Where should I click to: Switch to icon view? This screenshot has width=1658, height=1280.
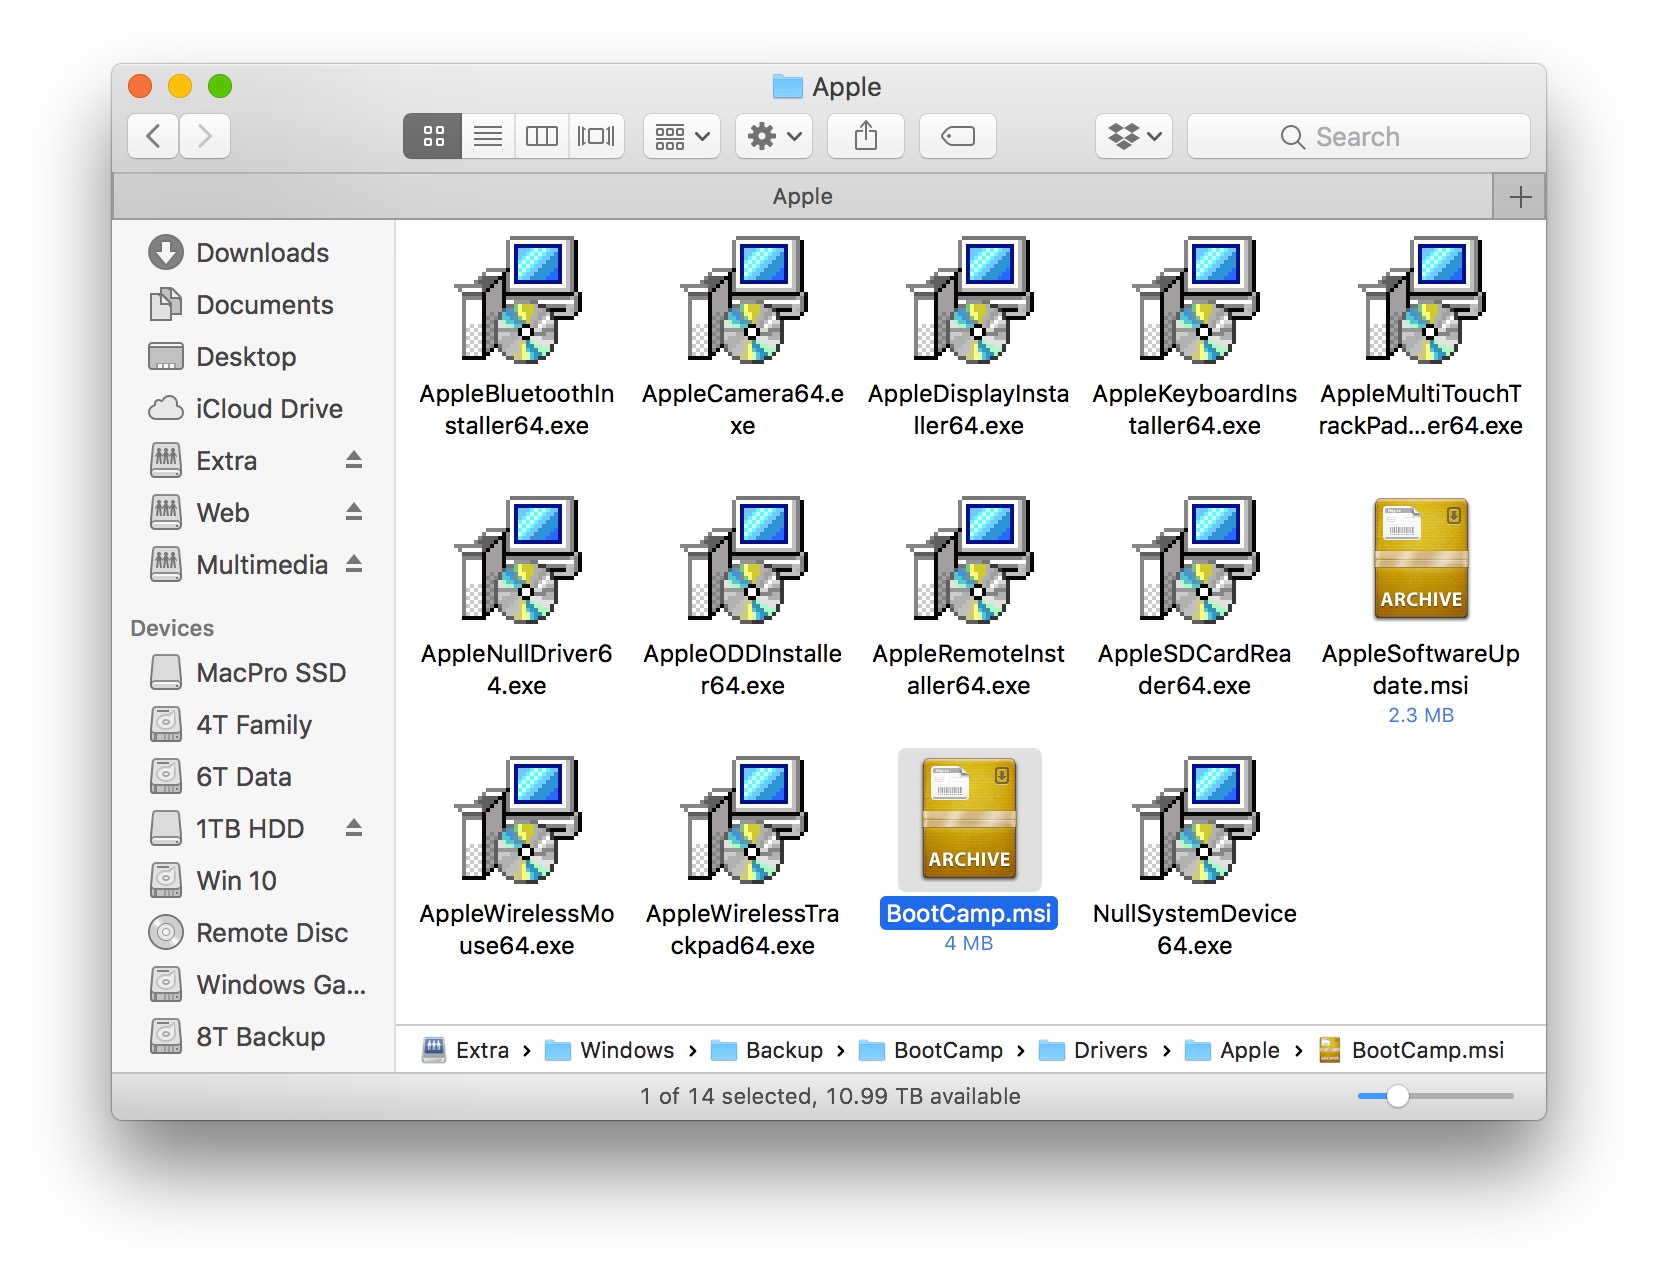pos(433,136)
